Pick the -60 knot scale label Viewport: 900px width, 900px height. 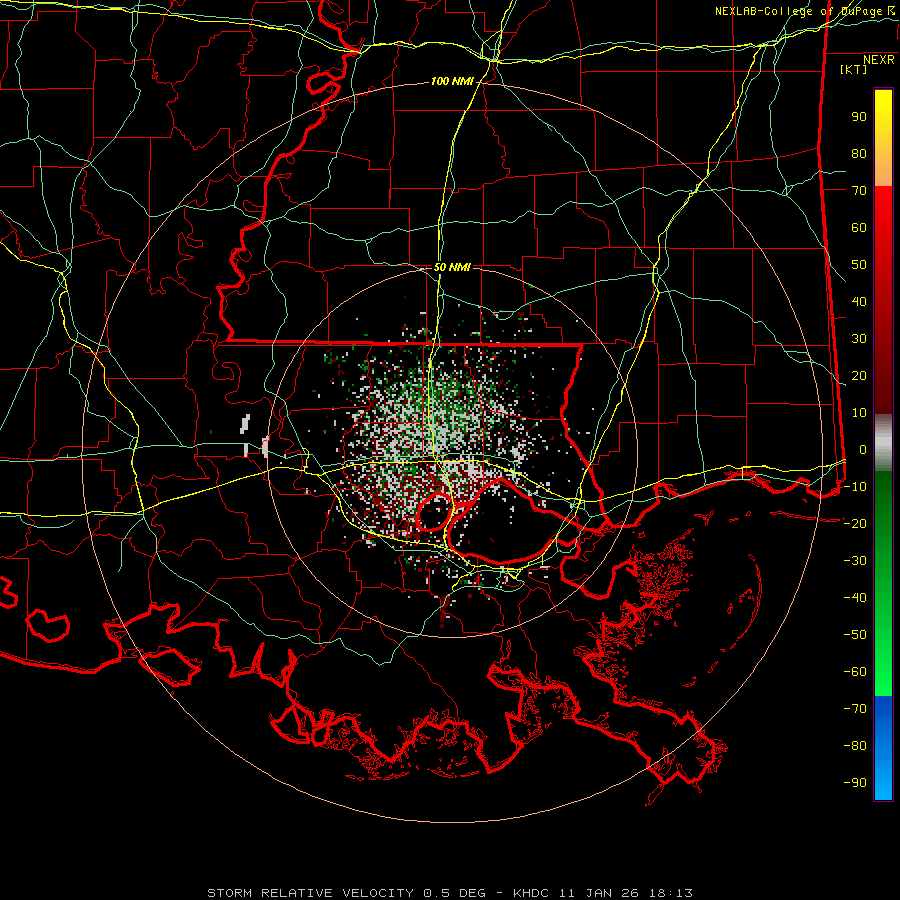pos(855,672)
